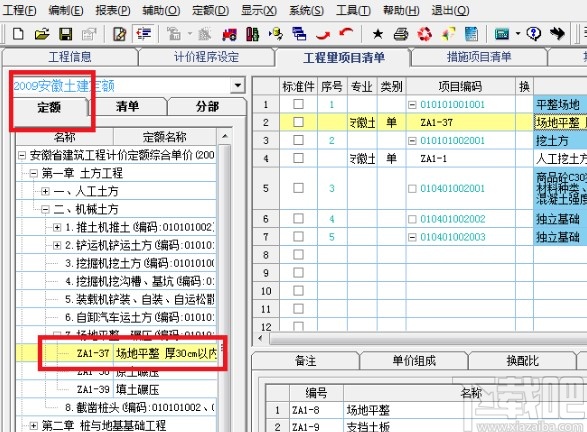Click the colorful paper sheets icon

(x=448, y=34)
